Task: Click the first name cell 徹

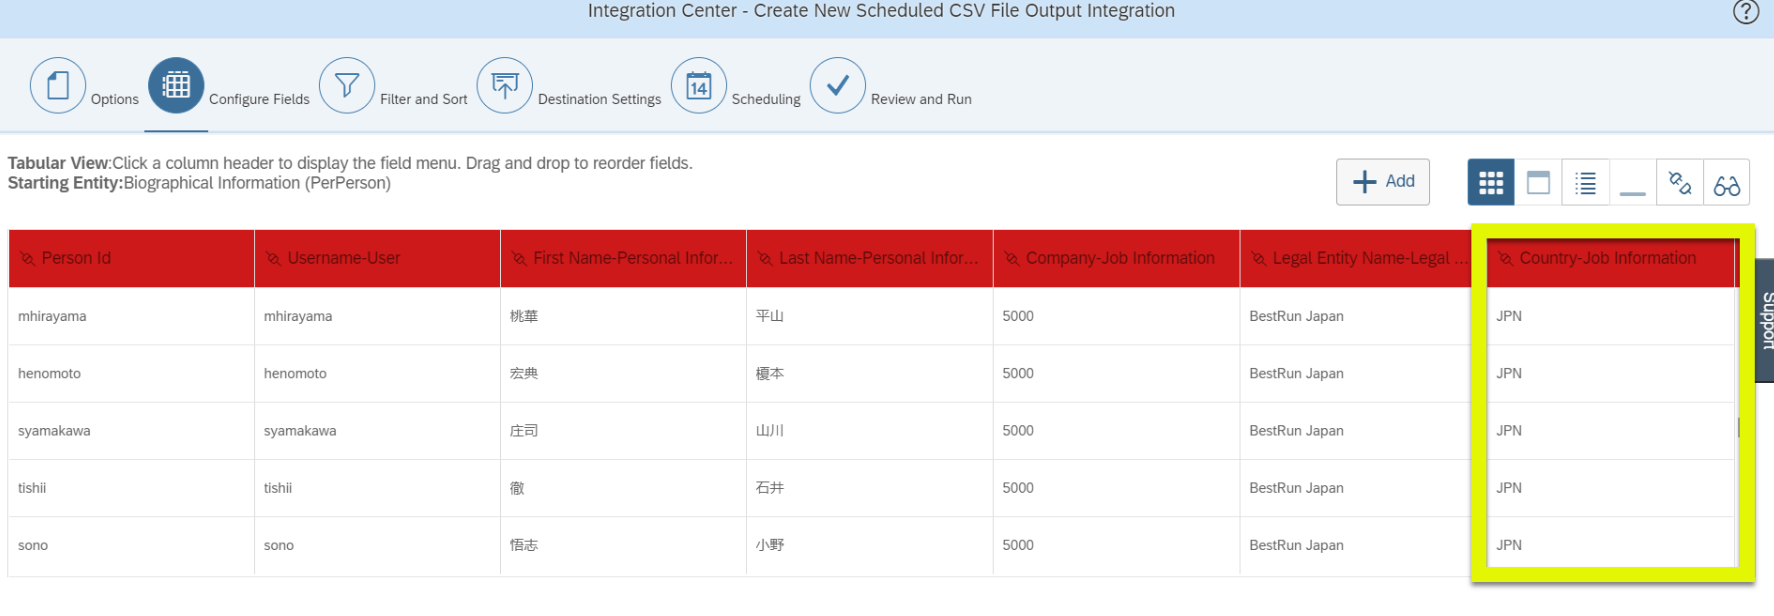Action: click(517, 488)
